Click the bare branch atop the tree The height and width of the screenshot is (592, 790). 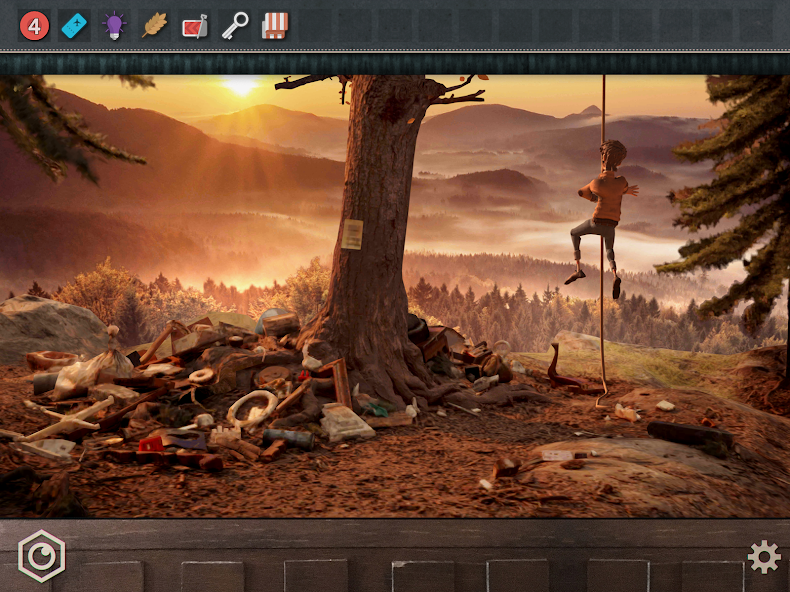[x=455, y=96]
